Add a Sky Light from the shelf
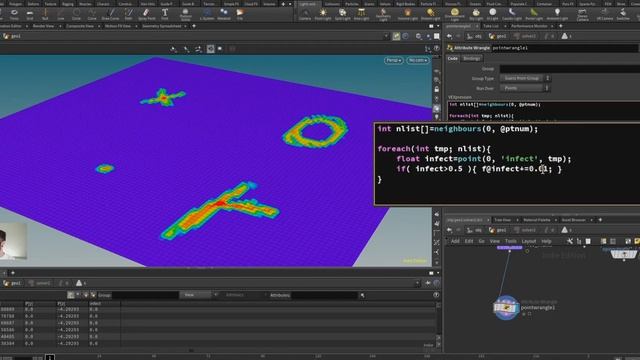 click(476, 14)
